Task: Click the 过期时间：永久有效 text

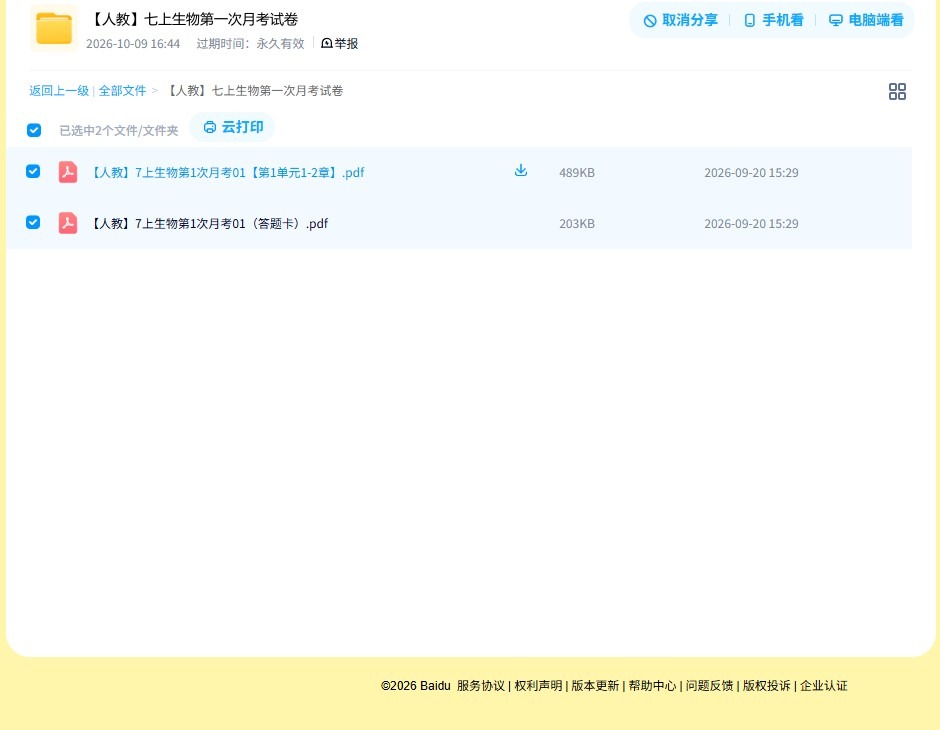Action: point(251,44)
